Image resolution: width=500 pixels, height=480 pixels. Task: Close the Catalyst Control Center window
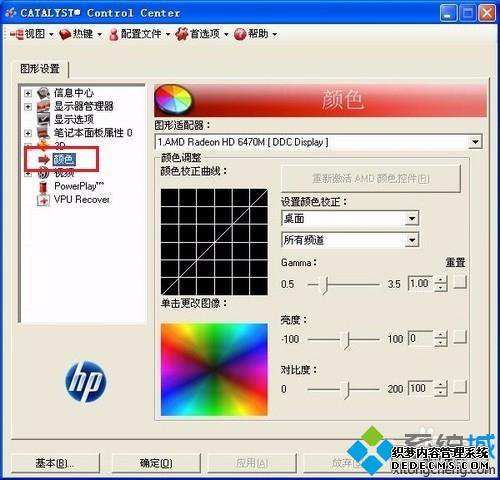click(486, 13)
